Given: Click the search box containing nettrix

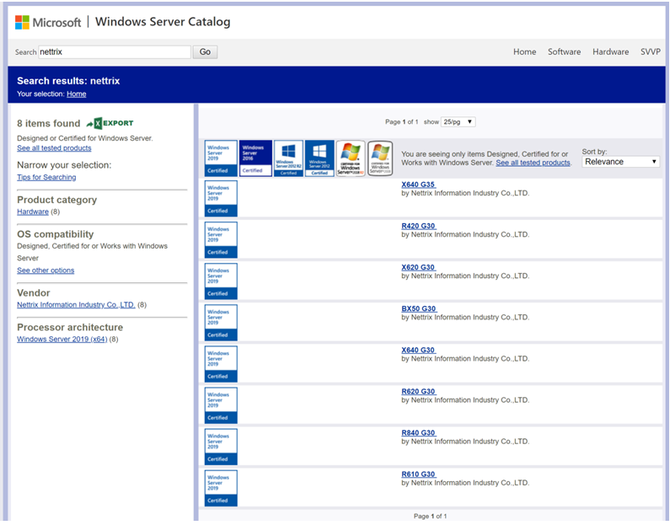Looking at the screenshot, I should coord(114,52).
